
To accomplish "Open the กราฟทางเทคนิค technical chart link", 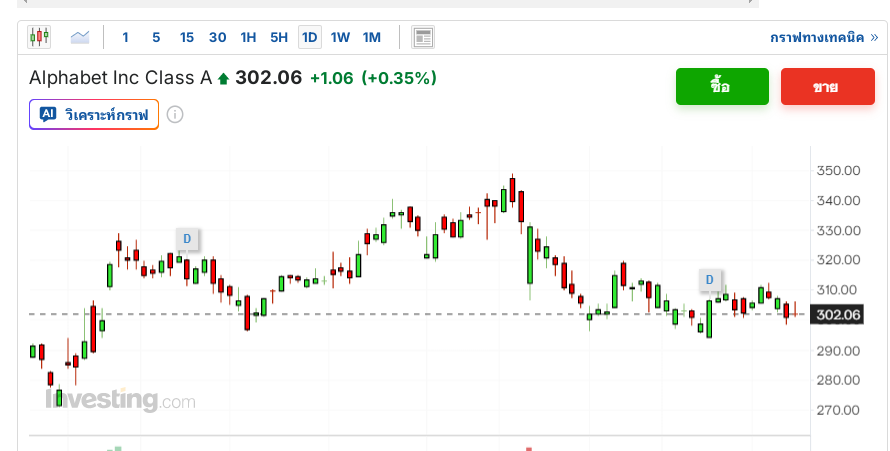I will (824, 37).
